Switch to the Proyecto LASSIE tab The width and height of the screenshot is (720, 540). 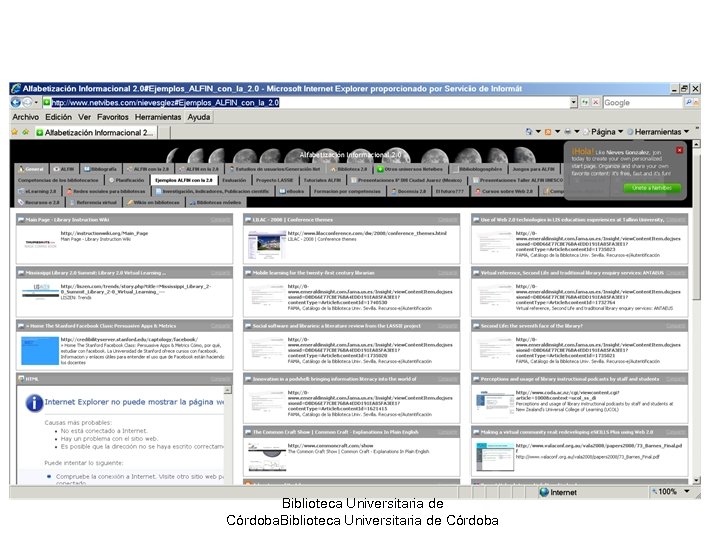[x=274, y=180]
